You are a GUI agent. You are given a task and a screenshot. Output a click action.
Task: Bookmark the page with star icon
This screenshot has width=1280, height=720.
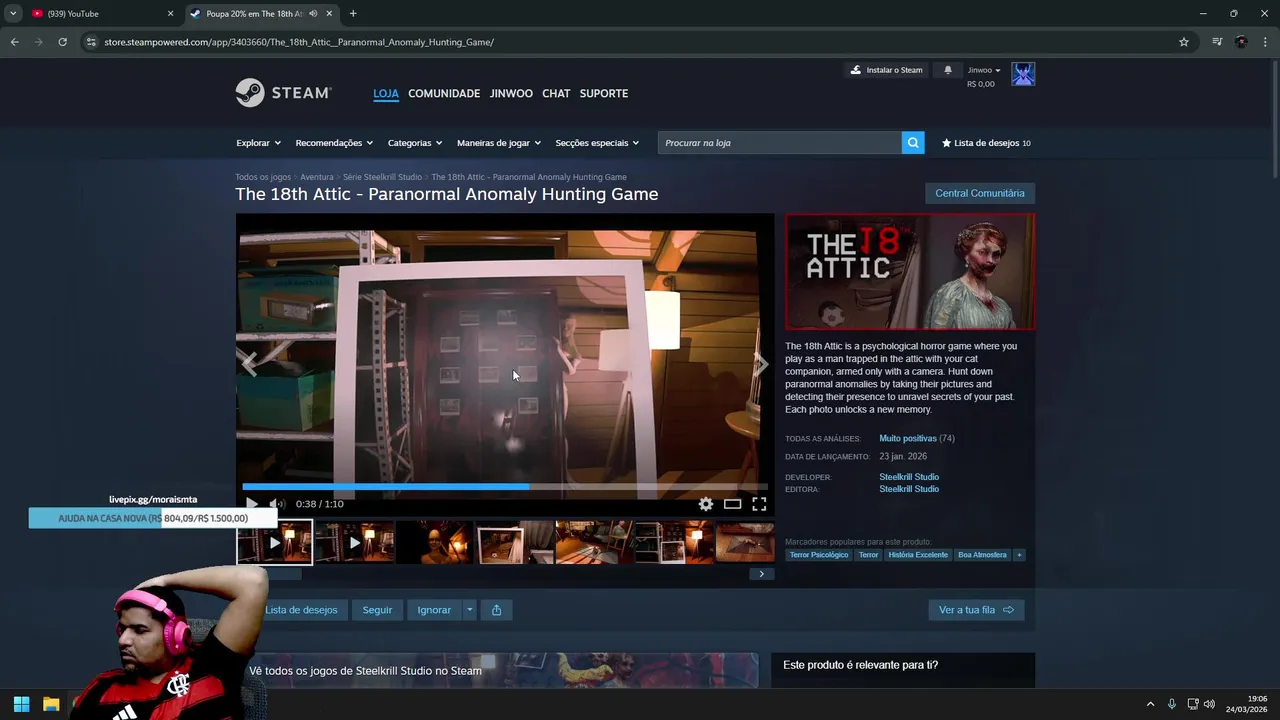coord(1184,42)
